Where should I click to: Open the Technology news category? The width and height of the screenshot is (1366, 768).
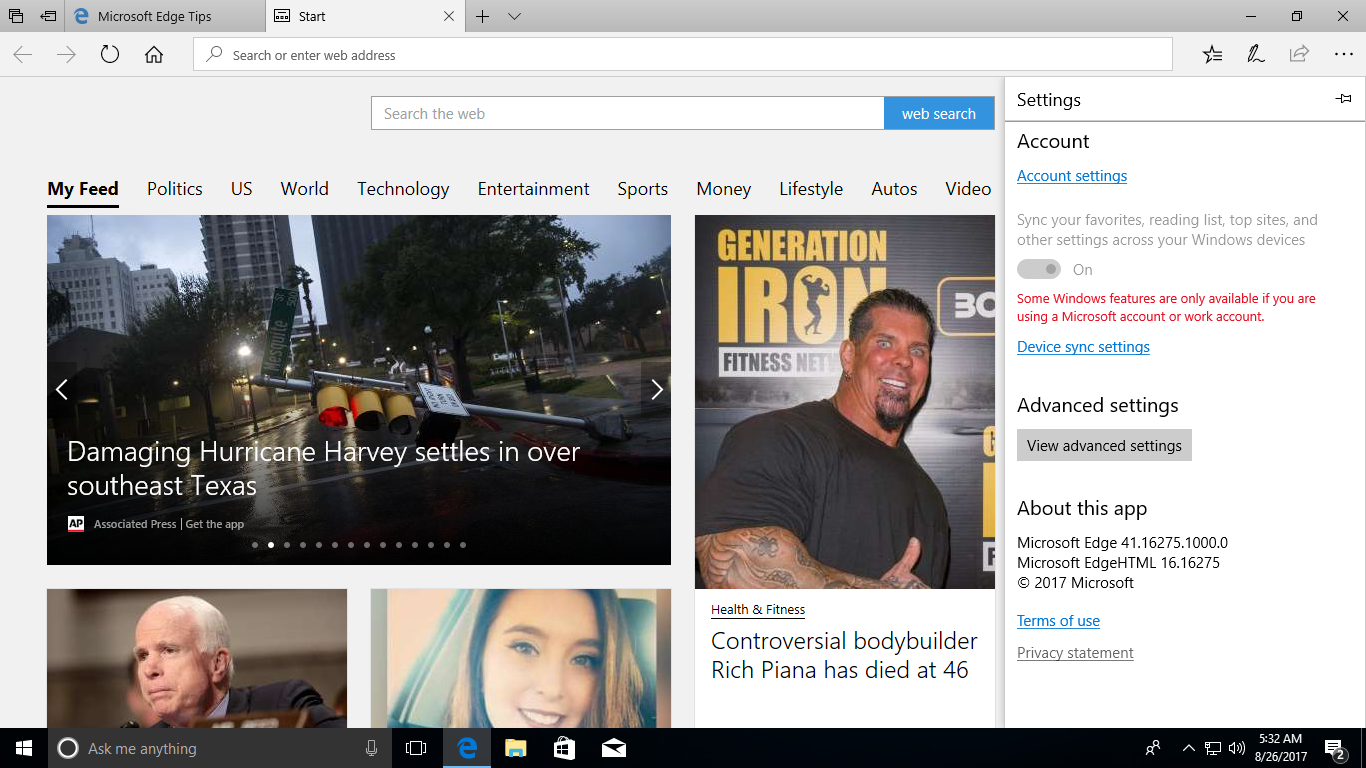tap(403, 189)
